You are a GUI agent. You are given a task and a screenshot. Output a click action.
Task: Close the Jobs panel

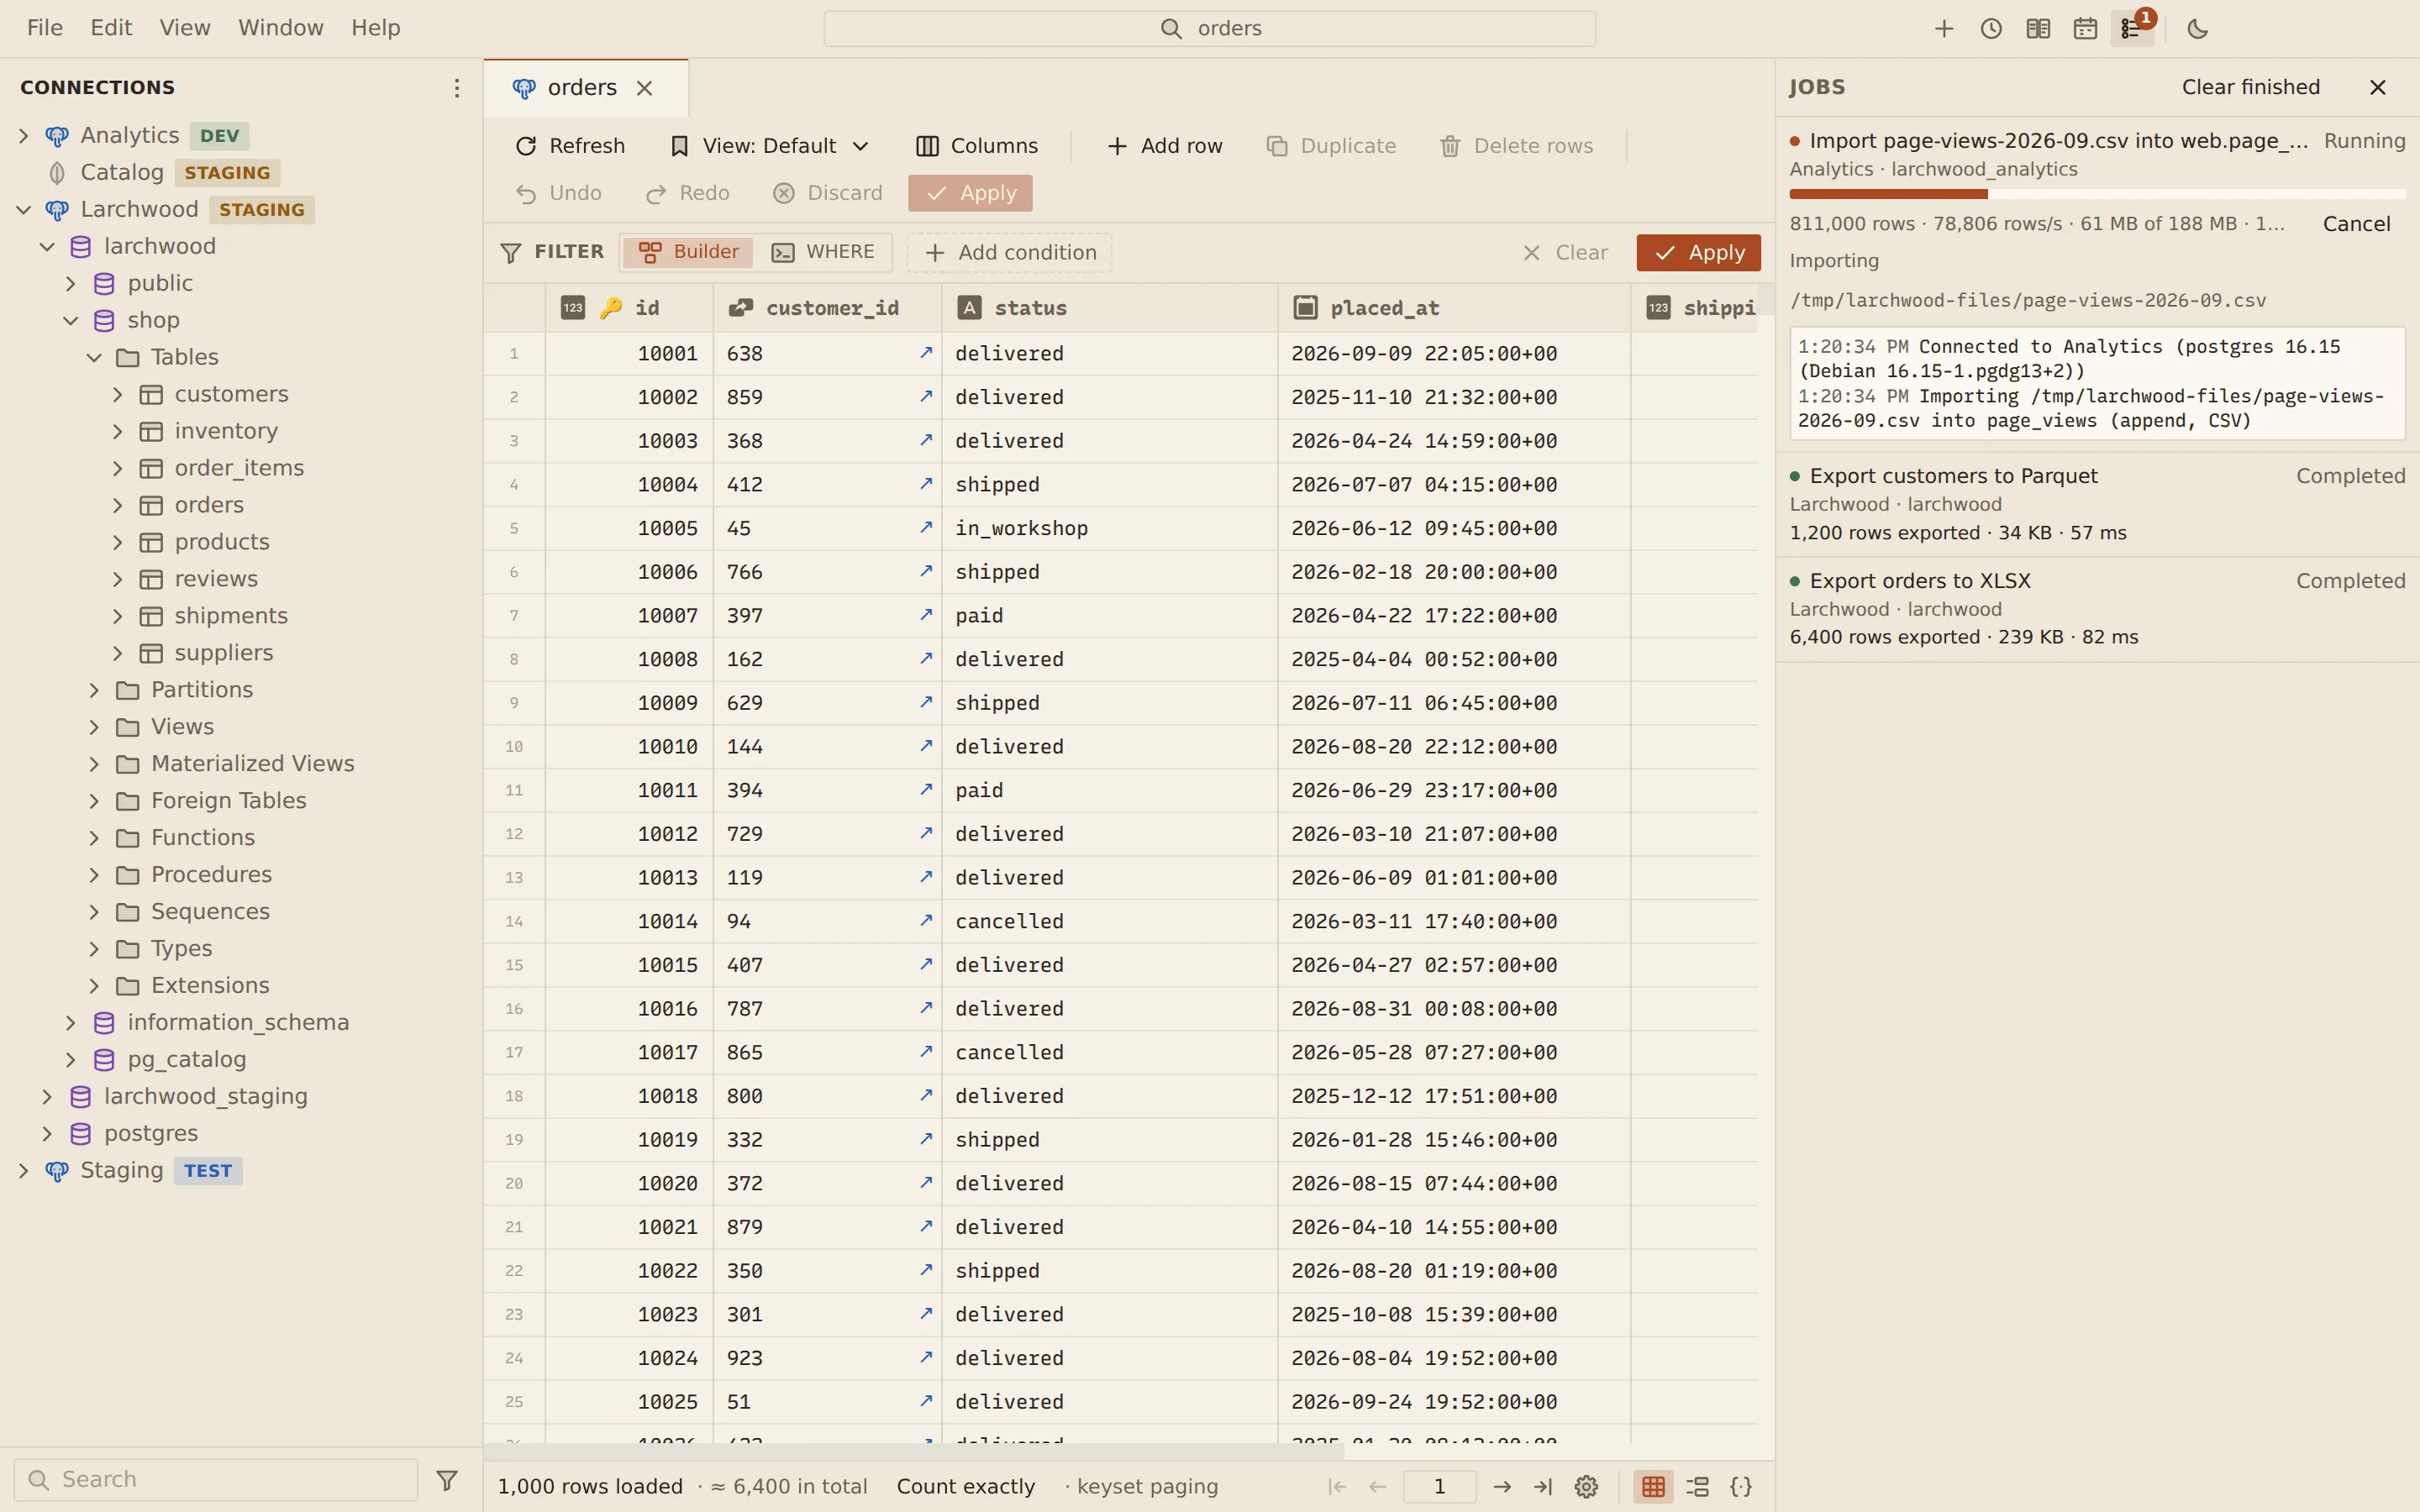coord(2378,88)
